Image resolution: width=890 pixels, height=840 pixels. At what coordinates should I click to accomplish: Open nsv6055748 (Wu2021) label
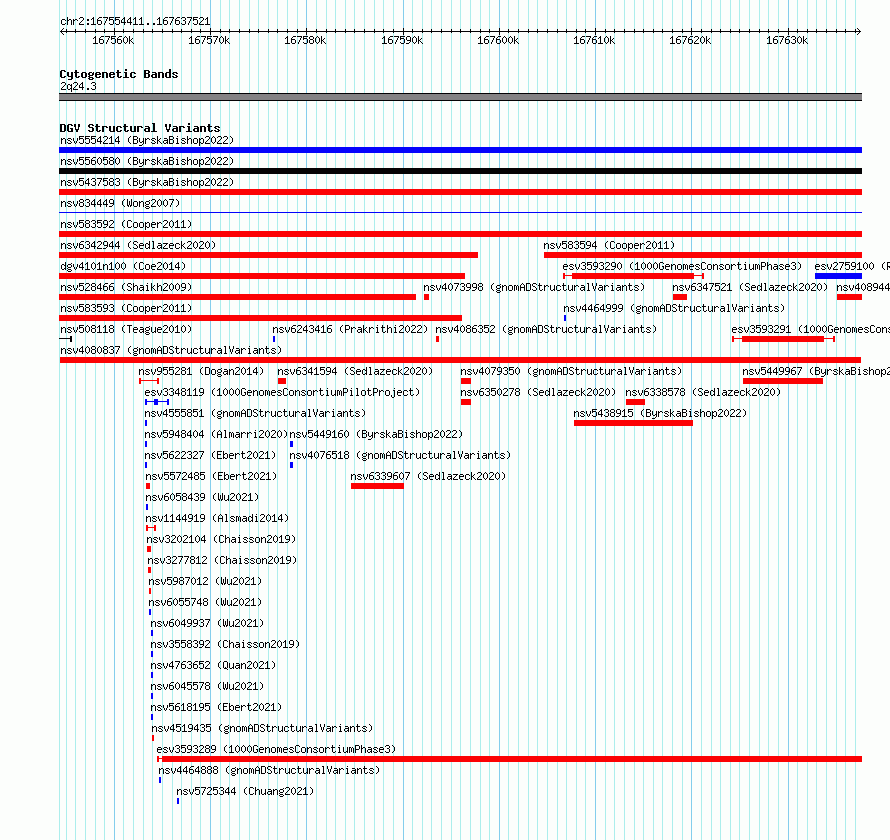coord(205,602)
